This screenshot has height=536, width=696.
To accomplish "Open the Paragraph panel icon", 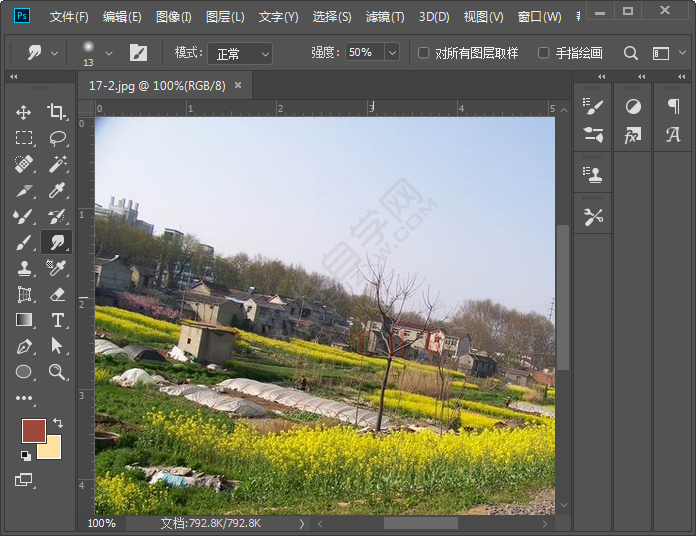I will tap(673, 106).
